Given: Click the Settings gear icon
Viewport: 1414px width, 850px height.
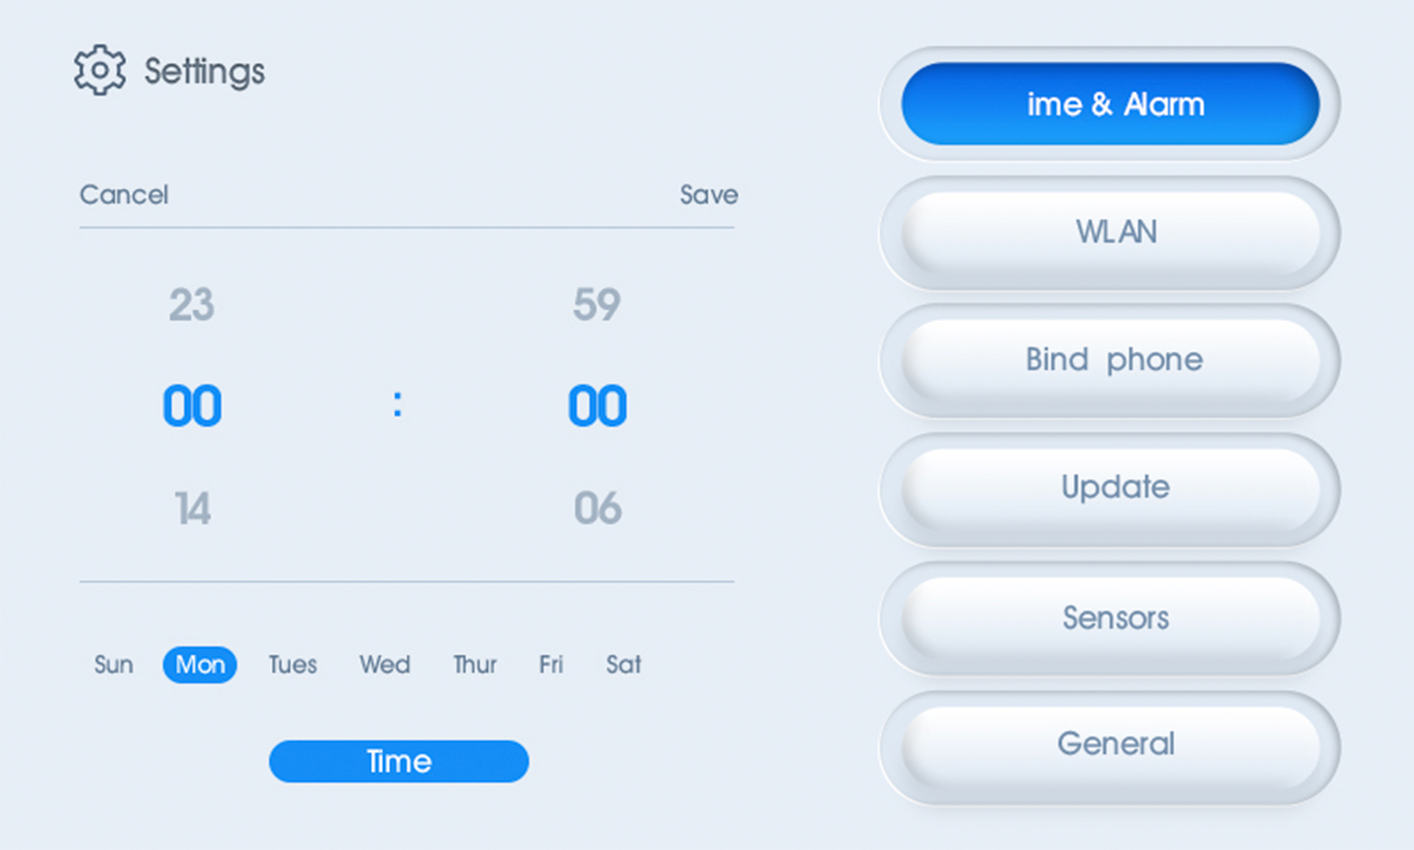Looking at the screenshot, I should point(100,71).
